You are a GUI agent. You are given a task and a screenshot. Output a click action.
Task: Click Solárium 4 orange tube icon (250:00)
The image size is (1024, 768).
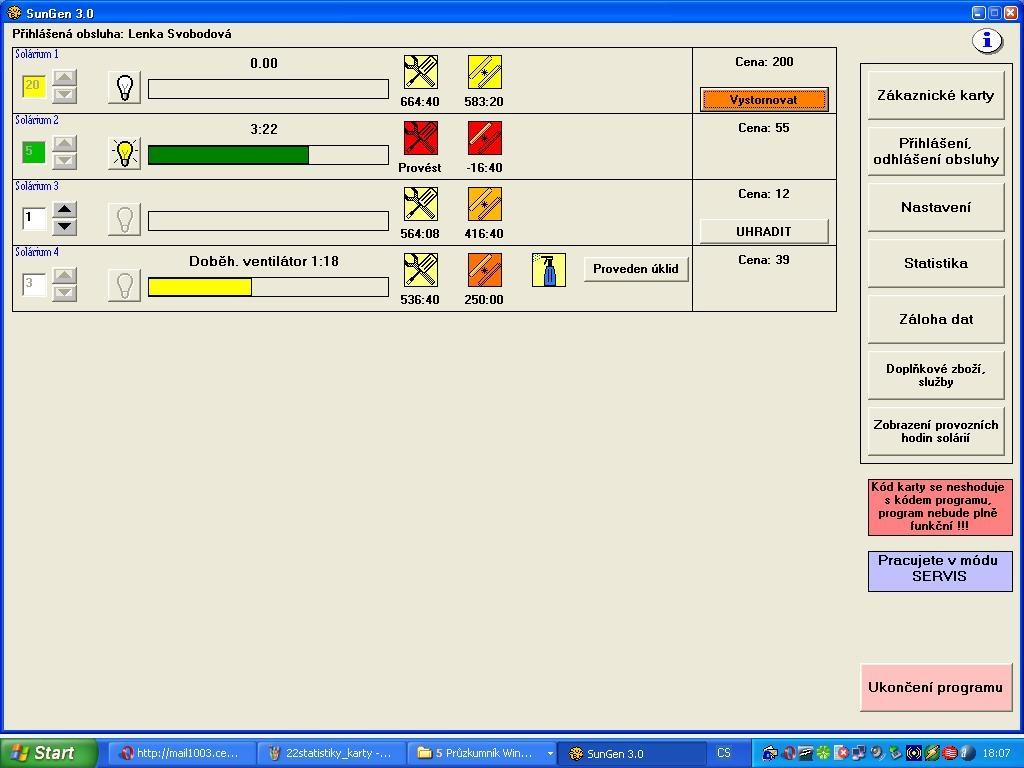(485, 270)
